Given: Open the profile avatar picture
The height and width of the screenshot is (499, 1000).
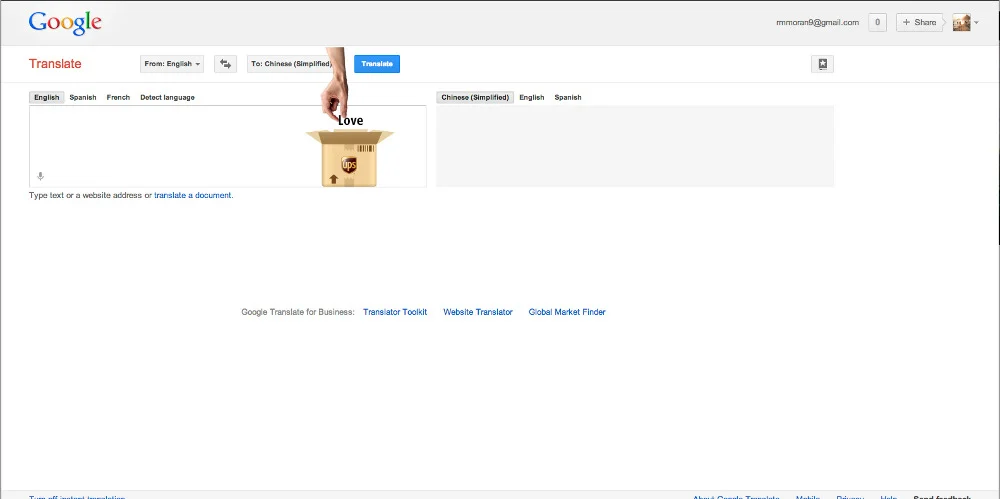Looking at the screenshot, I should 961,22.
